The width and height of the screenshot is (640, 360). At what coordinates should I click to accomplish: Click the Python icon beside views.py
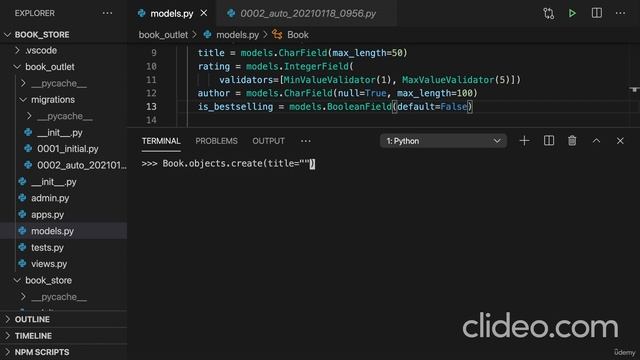[x=22, y=264]
